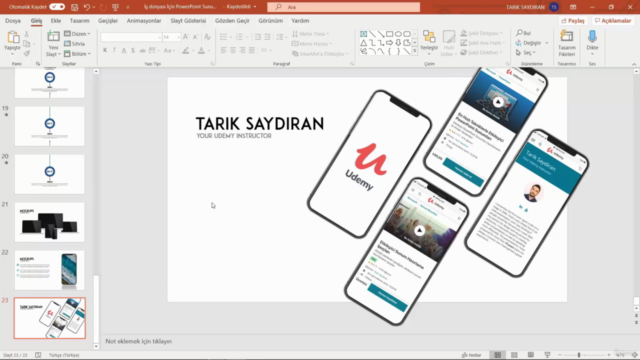Click the Yapıştır paste icon

coord(13,38)
